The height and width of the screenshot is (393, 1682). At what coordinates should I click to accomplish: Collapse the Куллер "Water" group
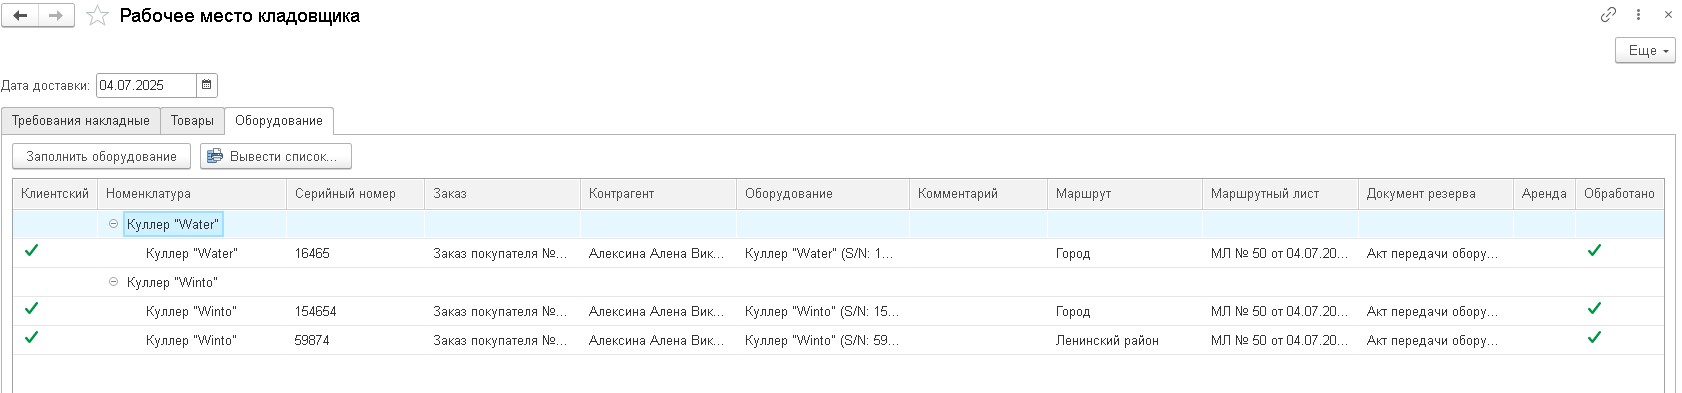[113, 224]
